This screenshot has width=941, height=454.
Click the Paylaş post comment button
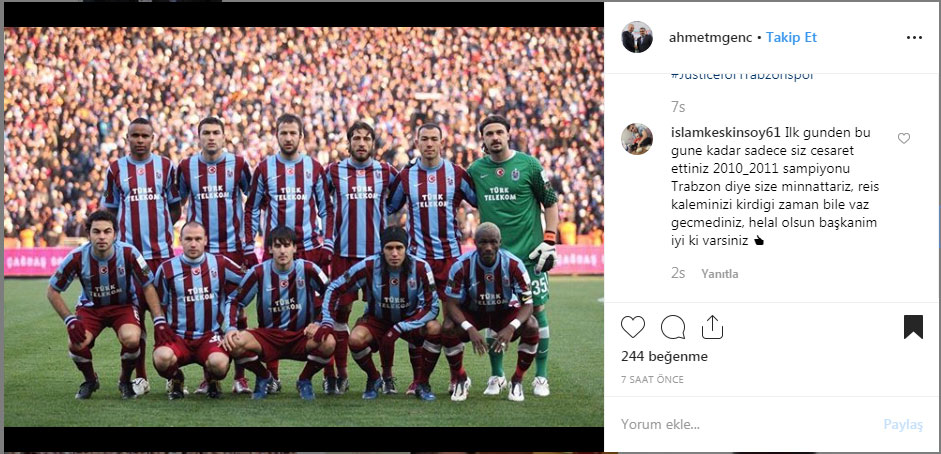[903, 425]
